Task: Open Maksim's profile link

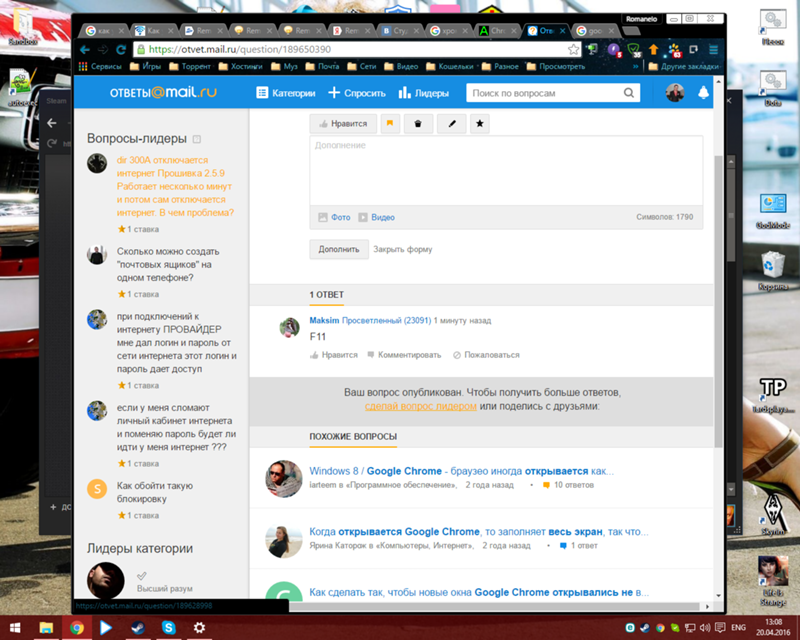Action: pyautogui.click(x=324, y=321)
